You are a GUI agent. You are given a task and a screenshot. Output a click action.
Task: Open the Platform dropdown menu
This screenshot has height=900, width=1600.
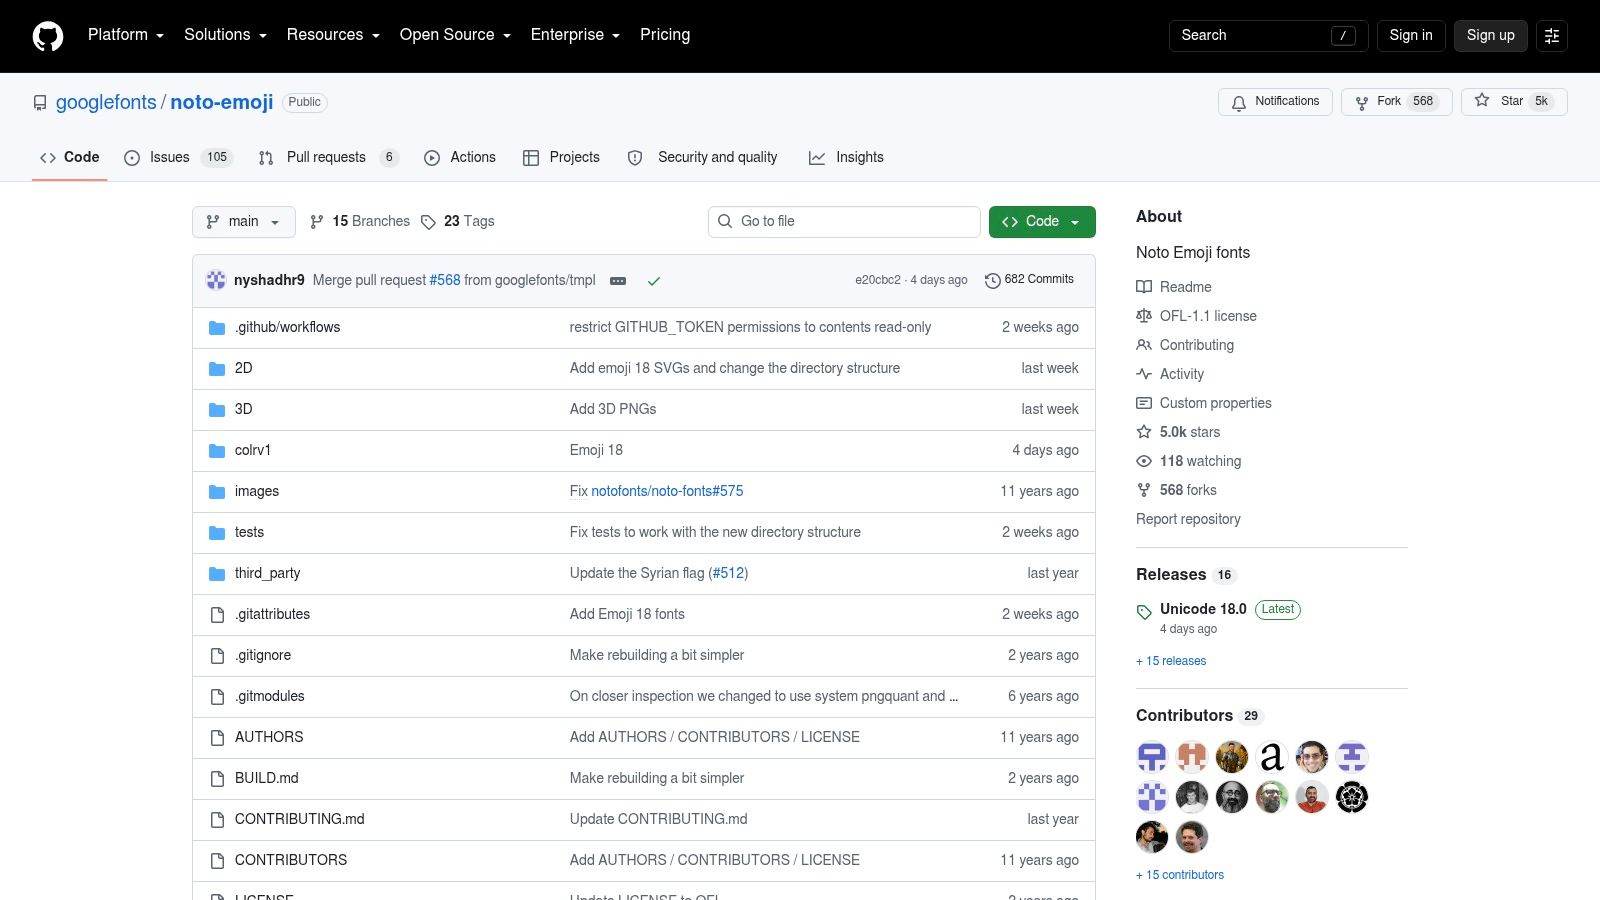pyautogui.click(x=126, y=35)
